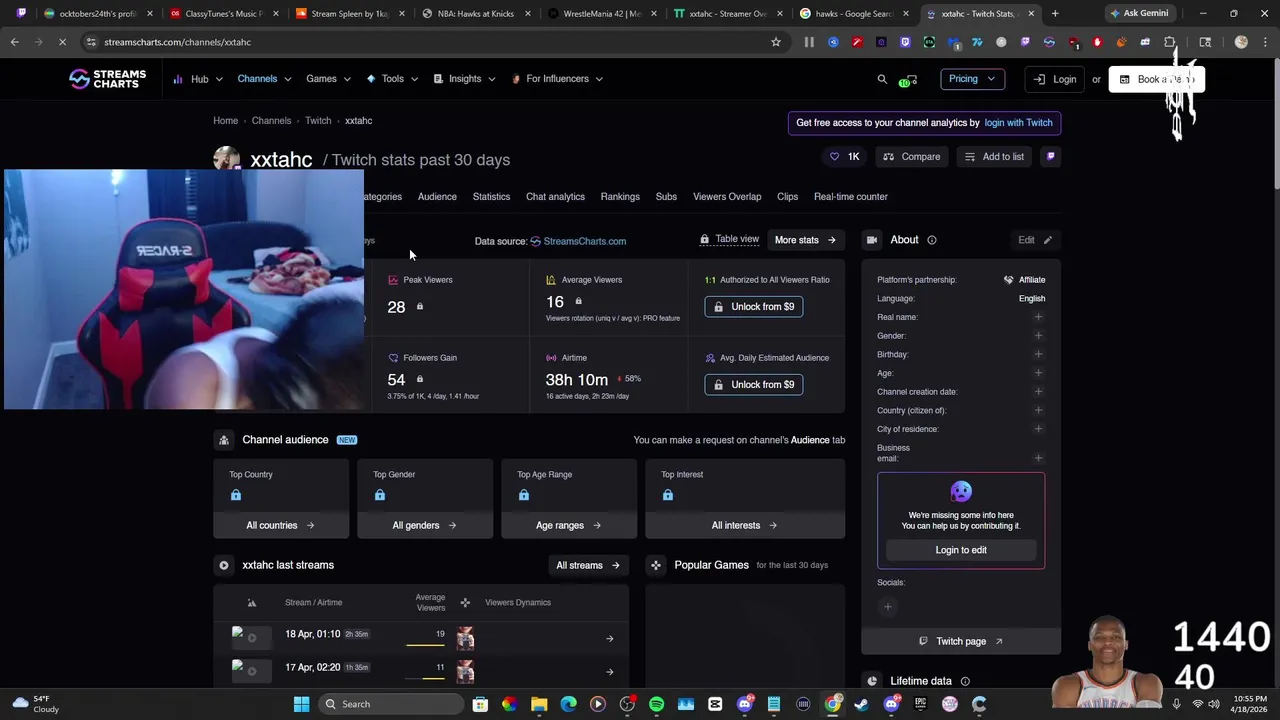Click lock icon under Top Age Range

pos(524,495)
